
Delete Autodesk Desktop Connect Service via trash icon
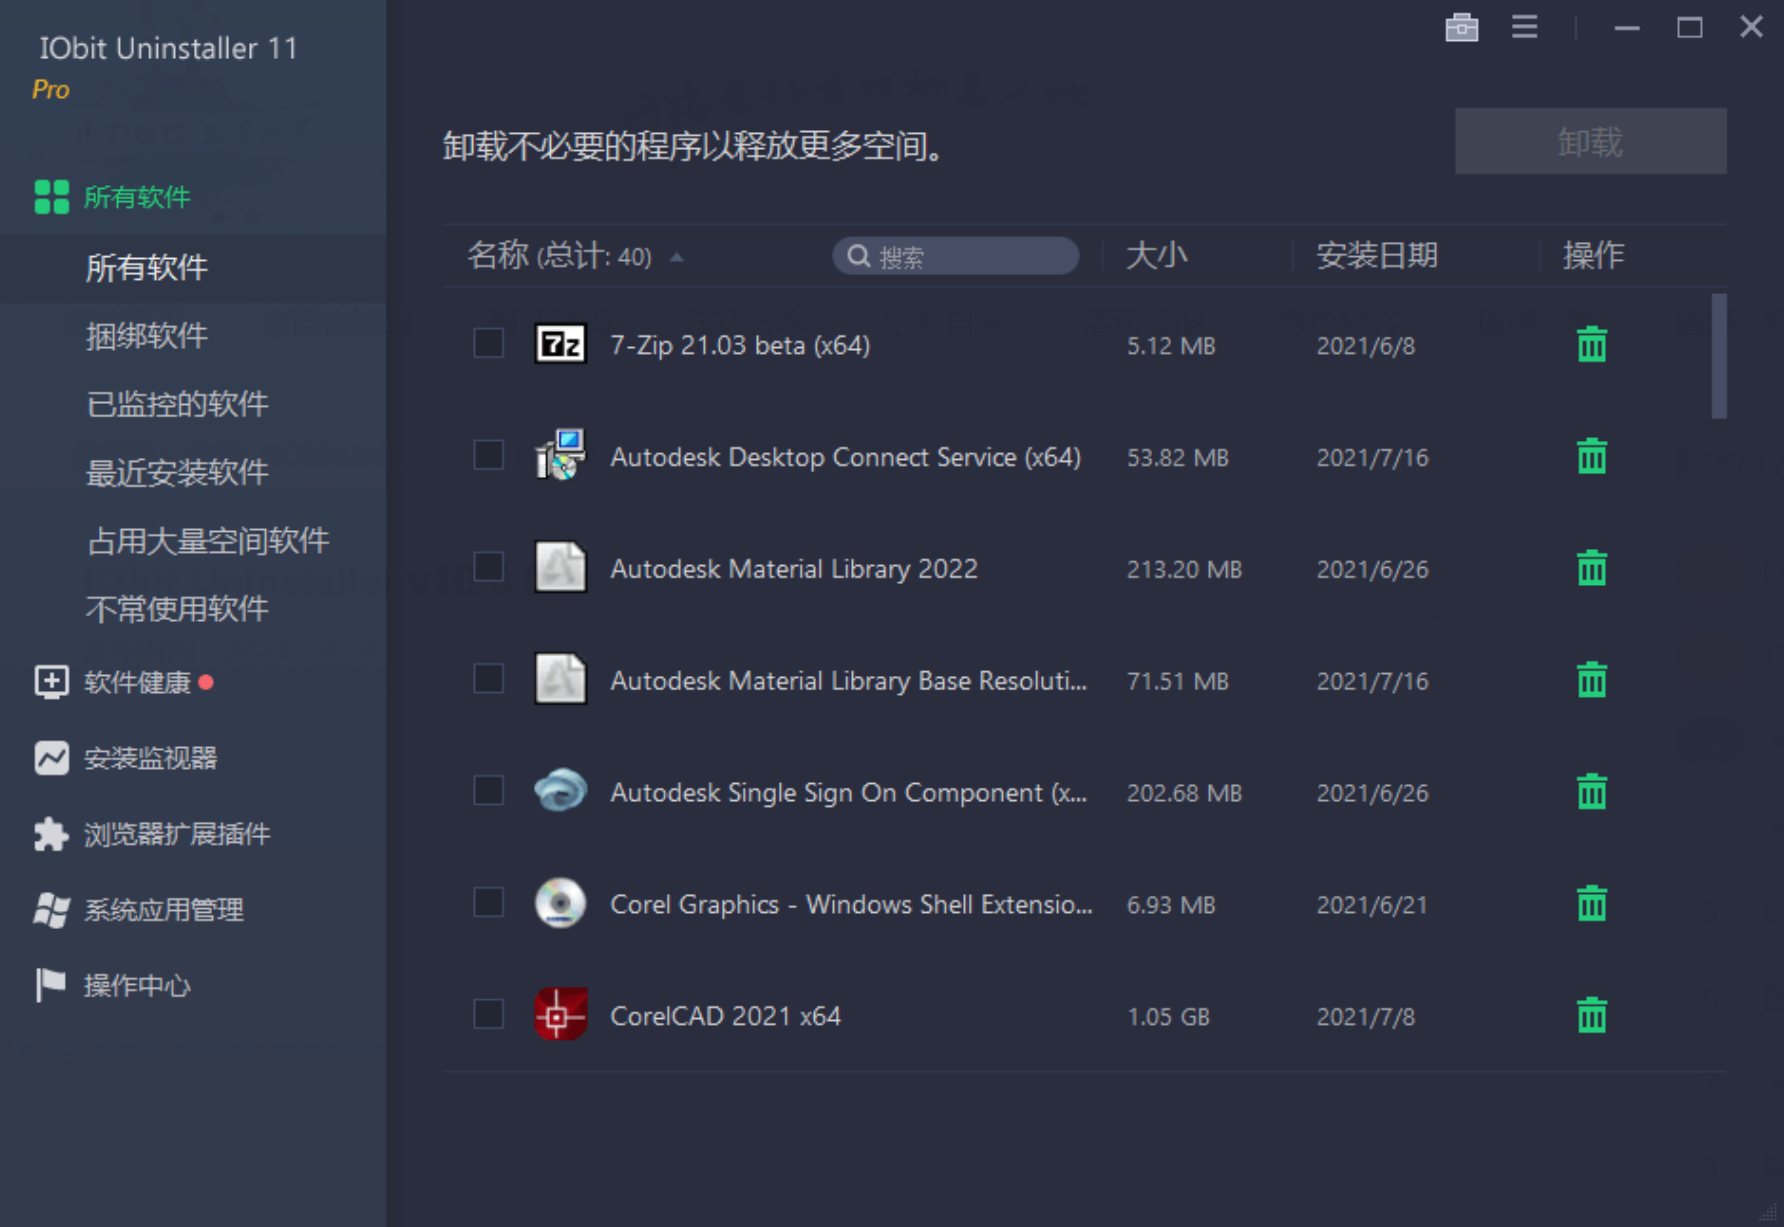click(x=1591, y=457)
